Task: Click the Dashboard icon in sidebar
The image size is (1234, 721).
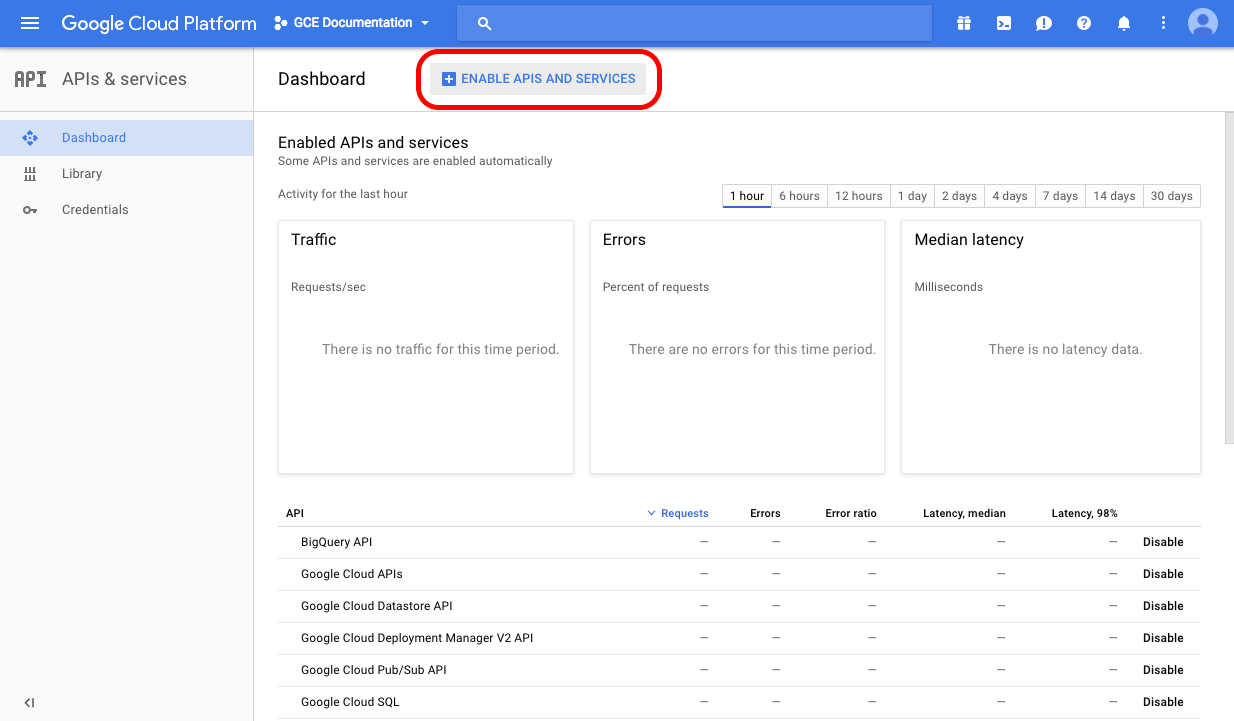Action: tap(30, 138)
